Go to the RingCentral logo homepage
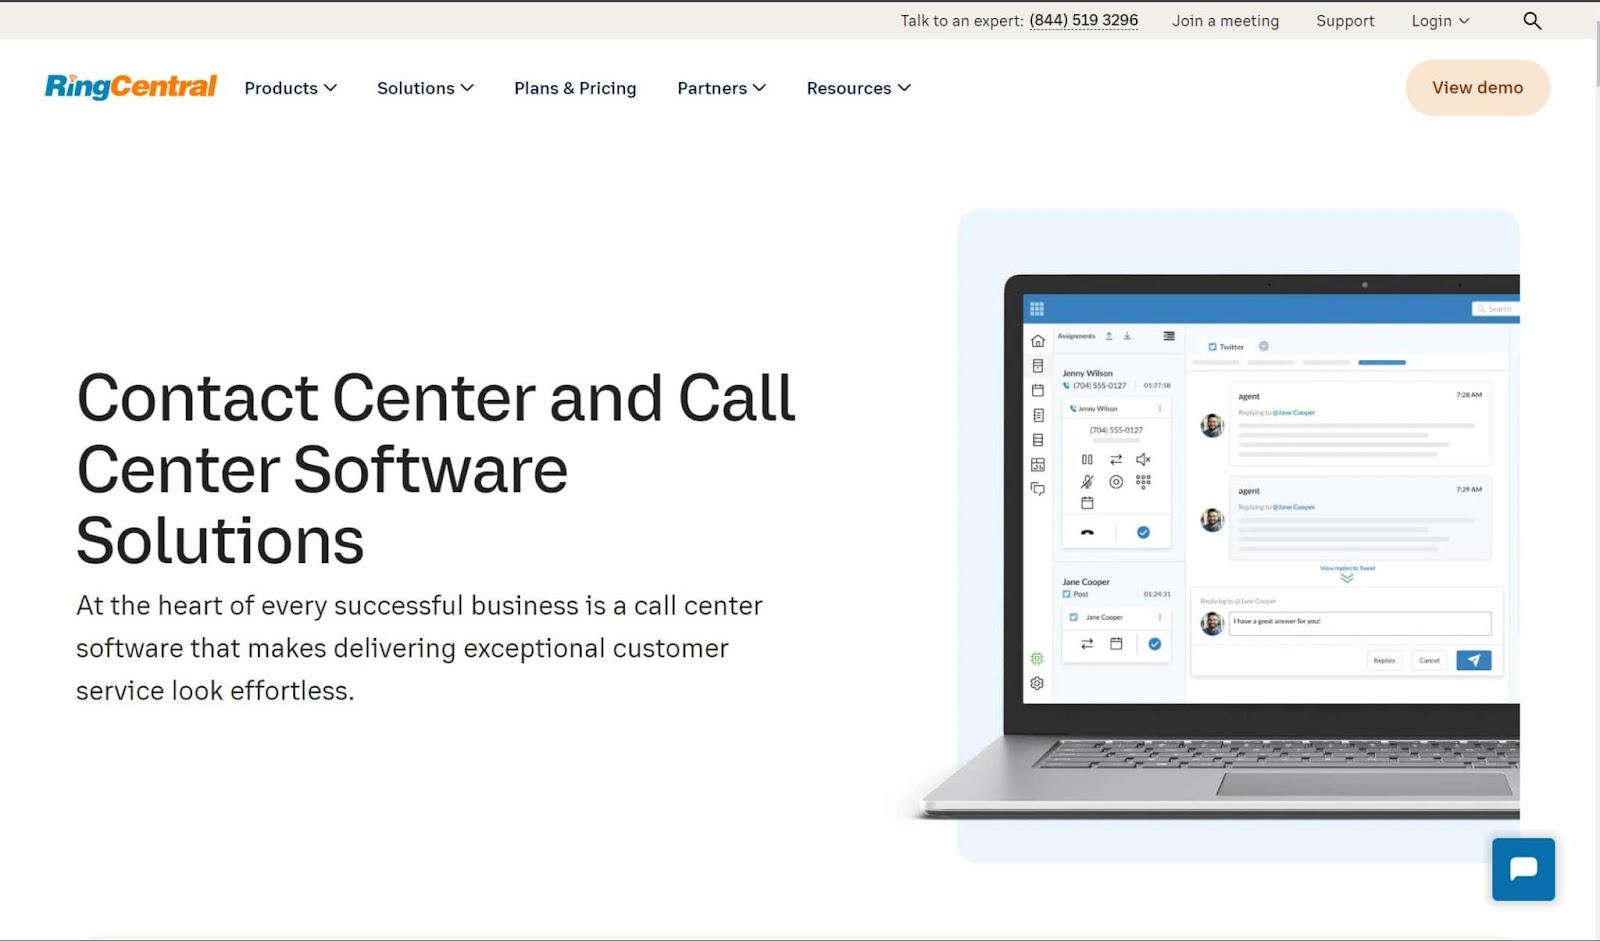Screen dimensions: 1600x941 point(131,87)
